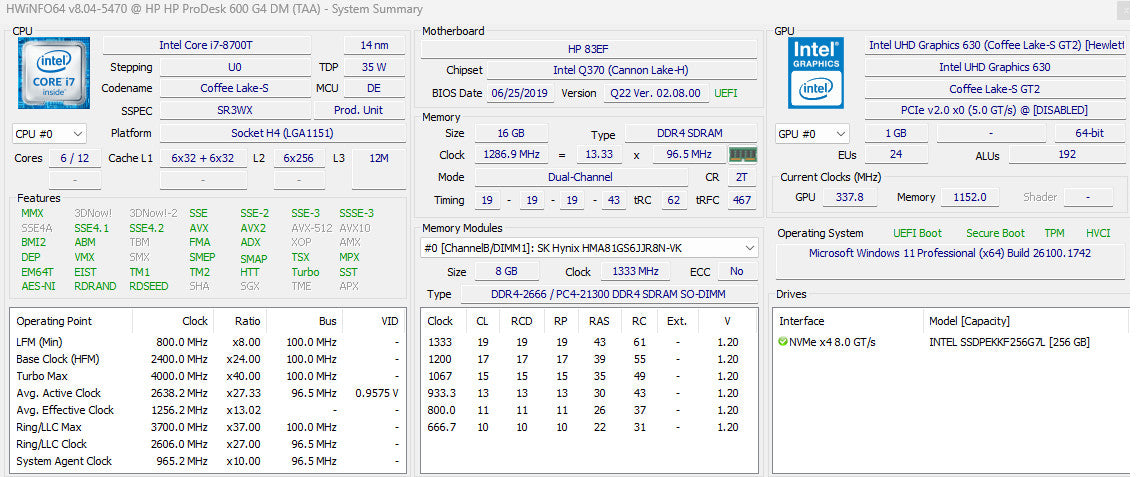Click the L1 cache 6x32 + 6x32 field

pyautogui.click(x=203, y=158)
